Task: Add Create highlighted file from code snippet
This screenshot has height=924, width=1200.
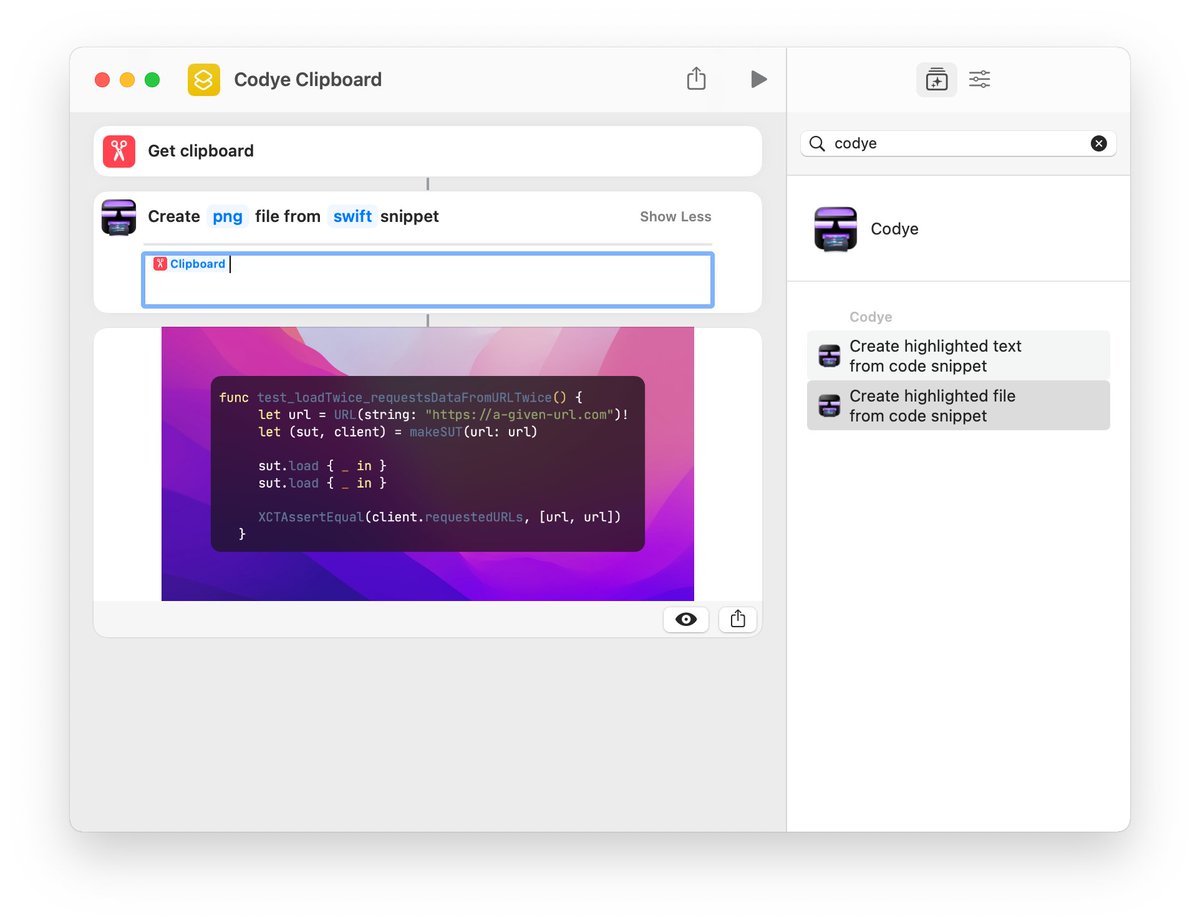Action: 958,406
